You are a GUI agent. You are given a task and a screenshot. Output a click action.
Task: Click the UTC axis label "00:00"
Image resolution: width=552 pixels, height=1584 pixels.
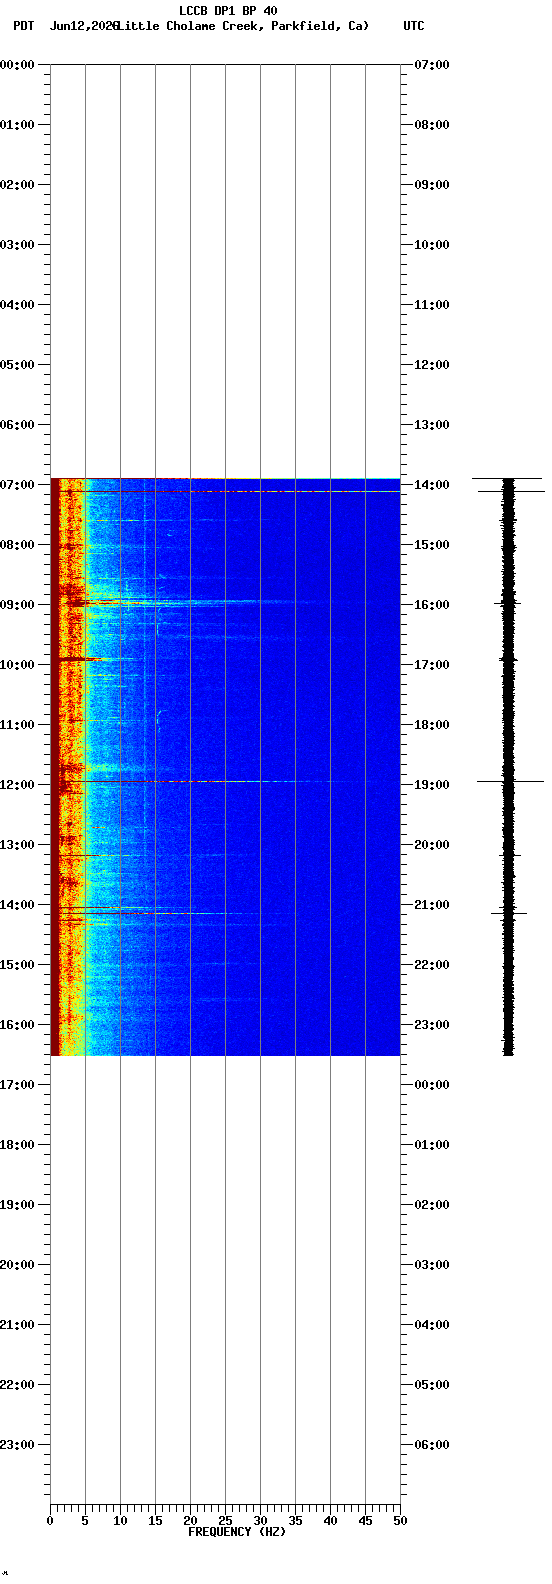tap(431, 1085)
